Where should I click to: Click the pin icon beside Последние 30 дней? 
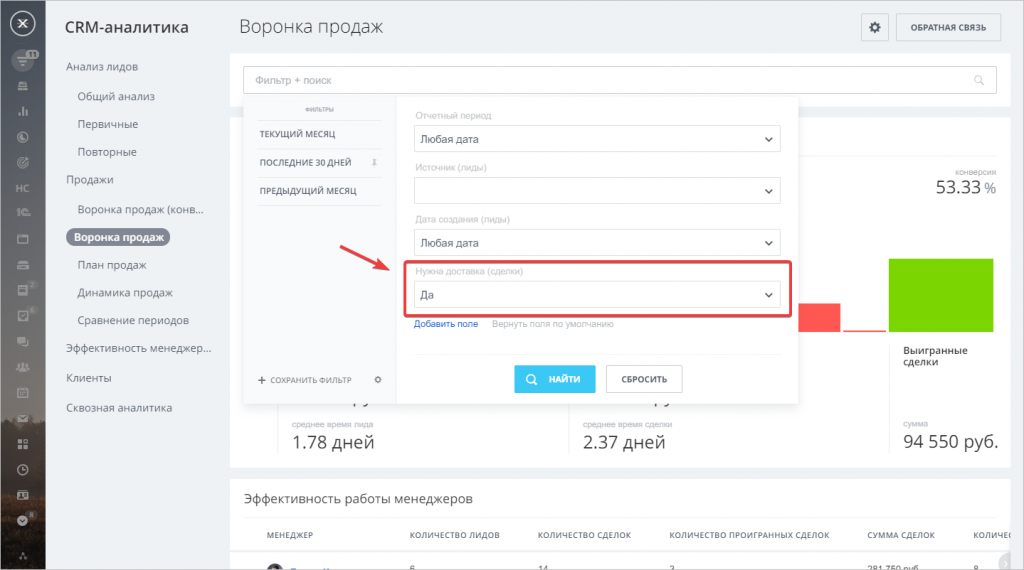click(374, 163)
